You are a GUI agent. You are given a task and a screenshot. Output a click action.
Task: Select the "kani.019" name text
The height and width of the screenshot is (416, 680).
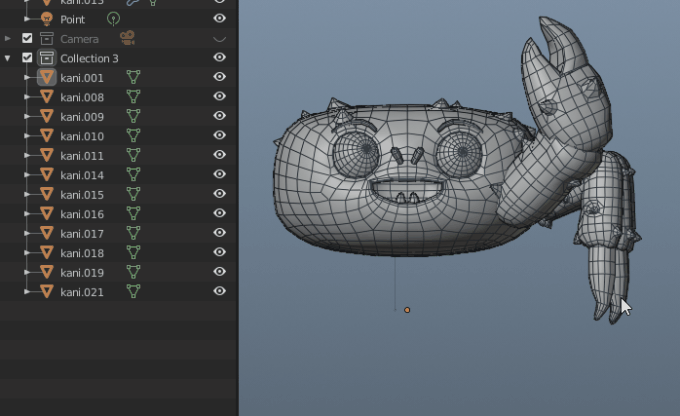[82, 273]
